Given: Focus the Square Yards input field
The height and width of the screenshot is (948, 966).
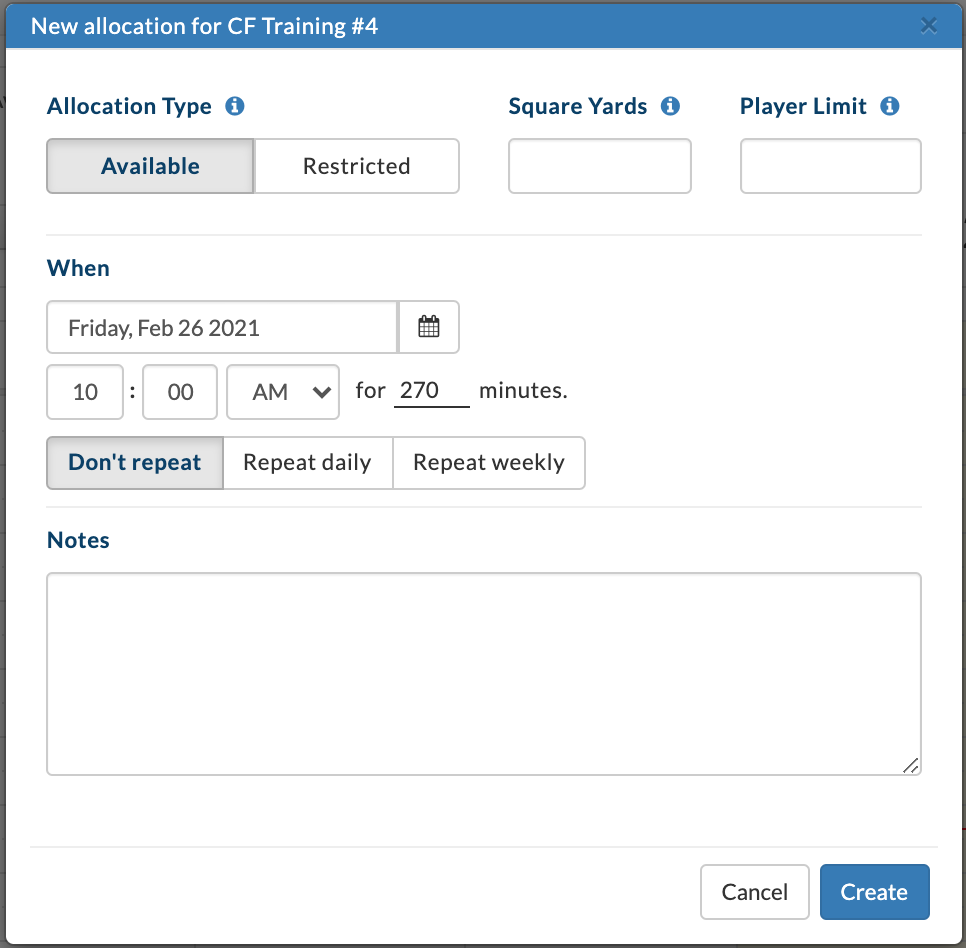Looking at the screenshot, I should point(599,166).
